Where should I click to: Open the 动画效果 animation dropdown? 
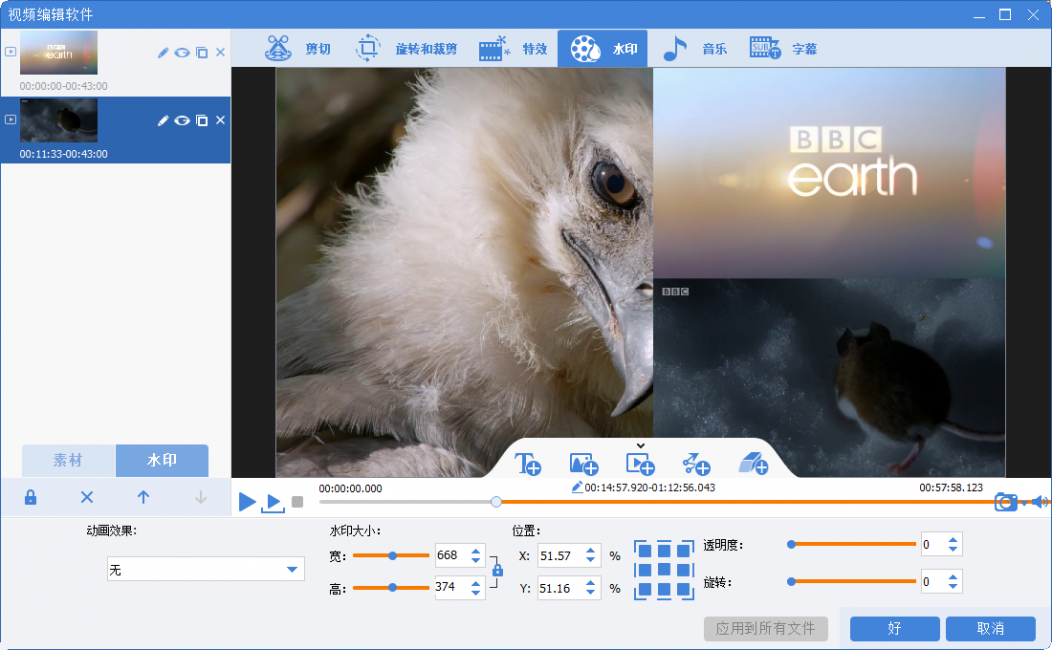(205, 570)
